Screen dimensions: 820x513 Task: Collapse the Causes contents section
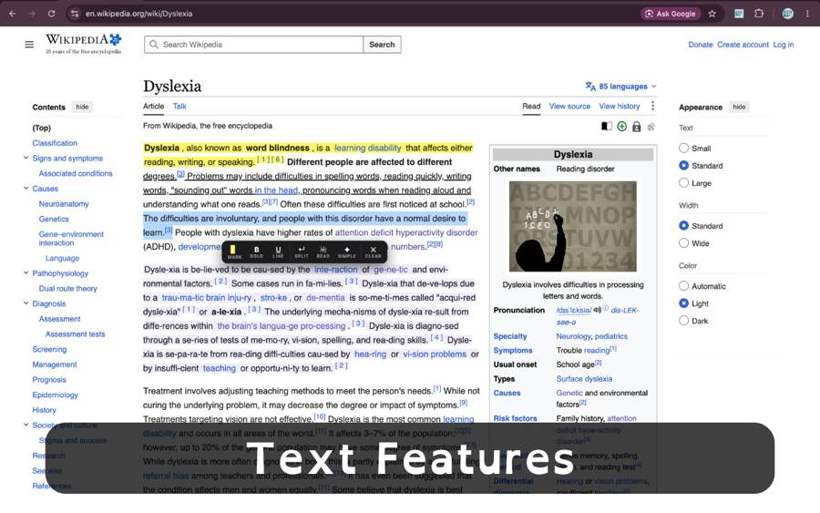[26, 188]
